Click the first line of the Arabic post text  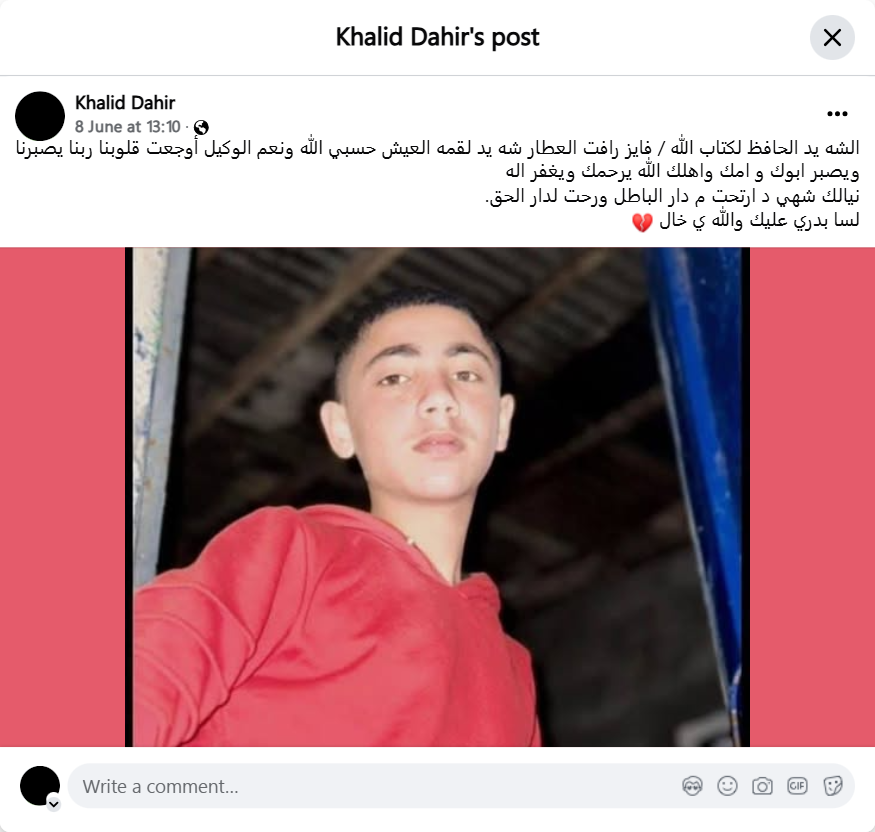pyautogui.click(x=437, y=148)
